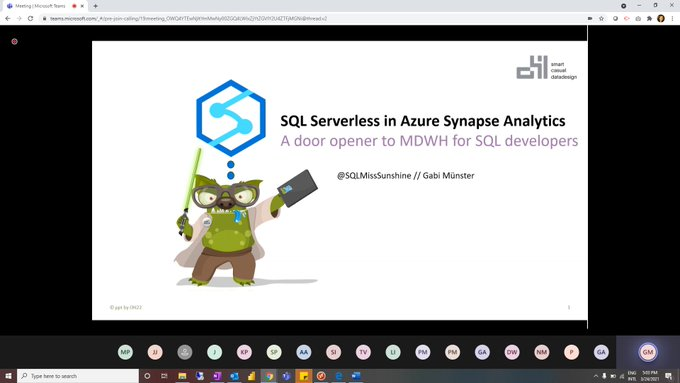680x383 pixels.
Task: Click the slide title SQL Serverless in Azure
Action: click(423, 121)
